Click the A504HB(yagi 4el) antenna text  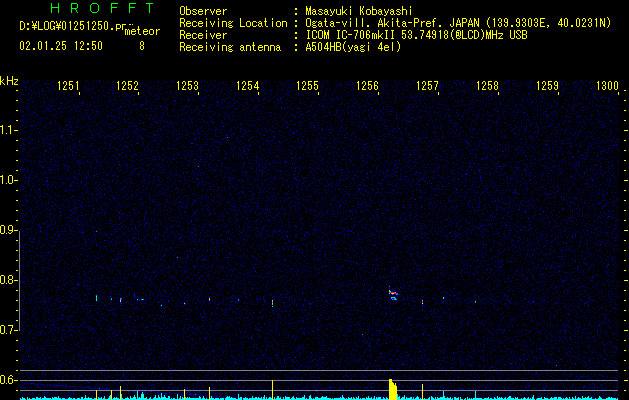pyautogui.click(x=353, y=47)
